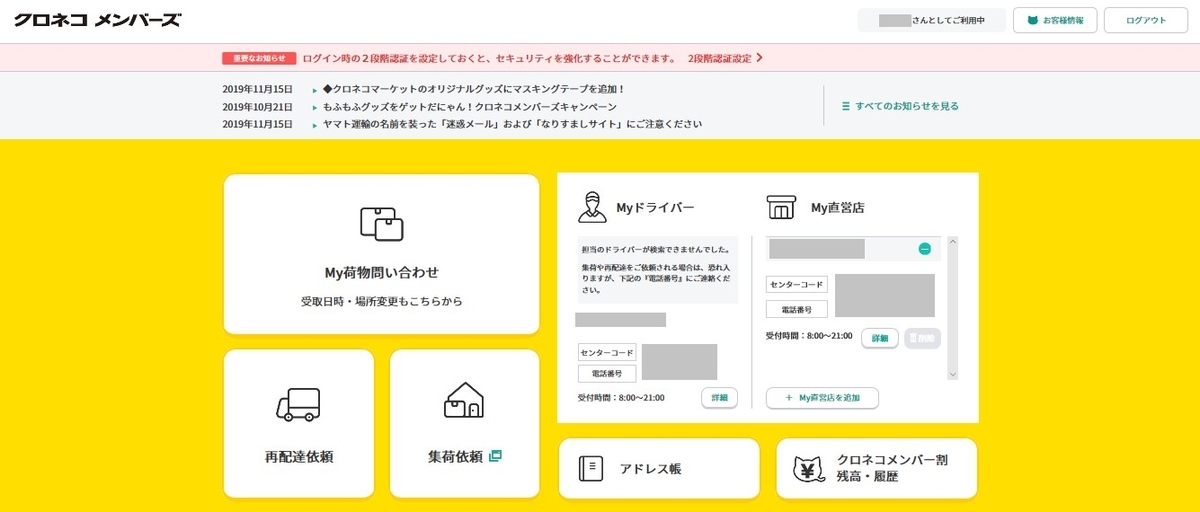The image size is (1200, 512).
Task: Open the 2段階認証設定 link
Action: [719, 58]
